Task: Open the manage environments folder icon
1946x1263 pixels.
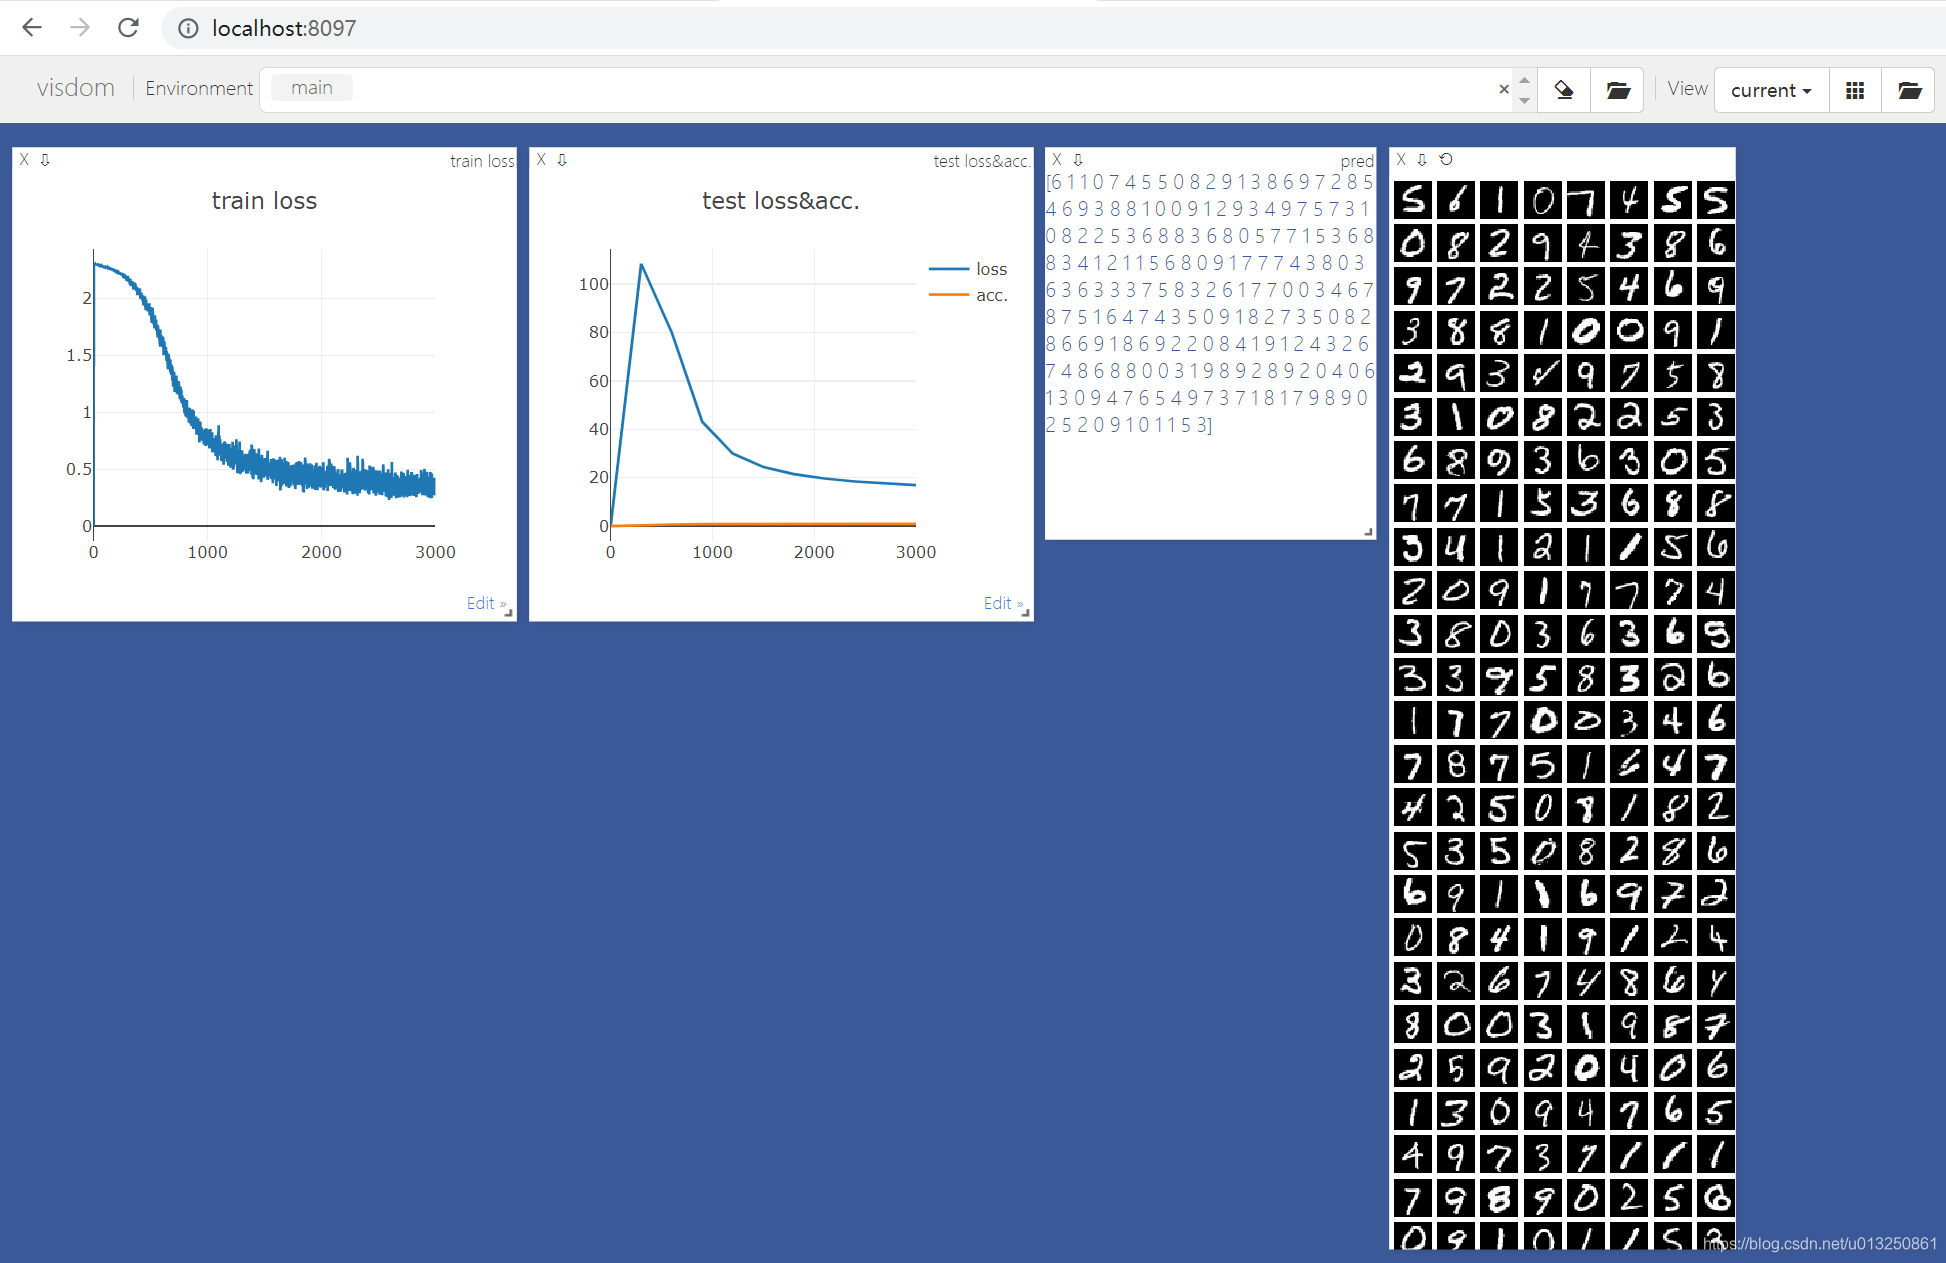Action: [1618, 90]
